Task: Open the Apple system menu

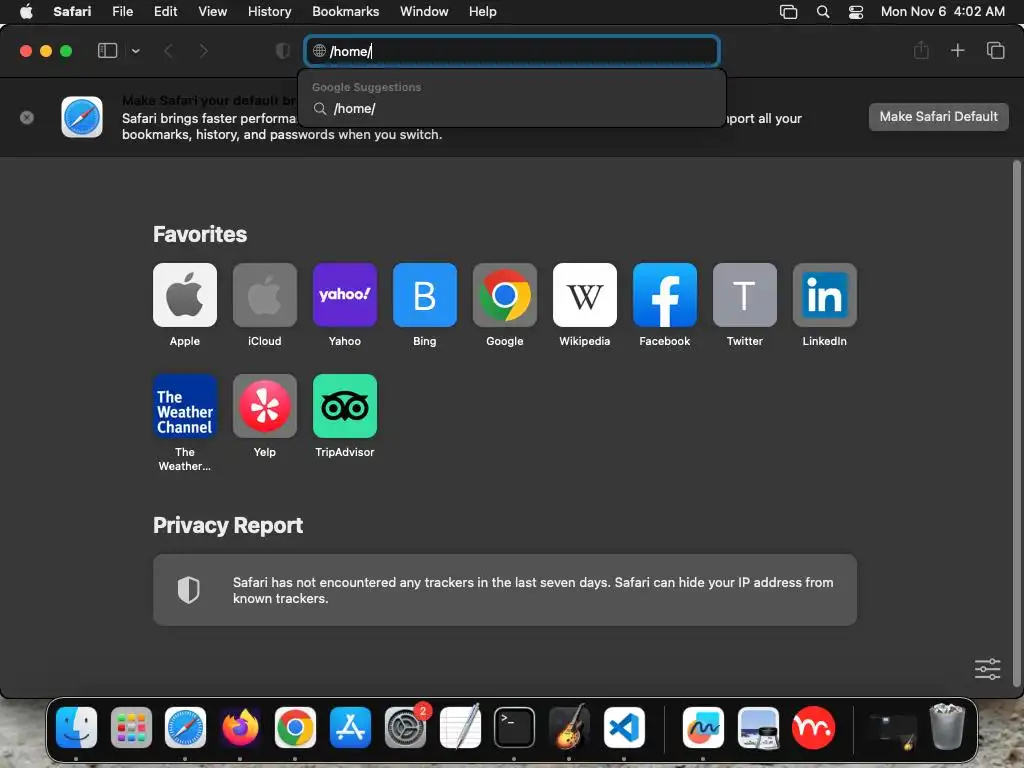Action: (26, 11)
